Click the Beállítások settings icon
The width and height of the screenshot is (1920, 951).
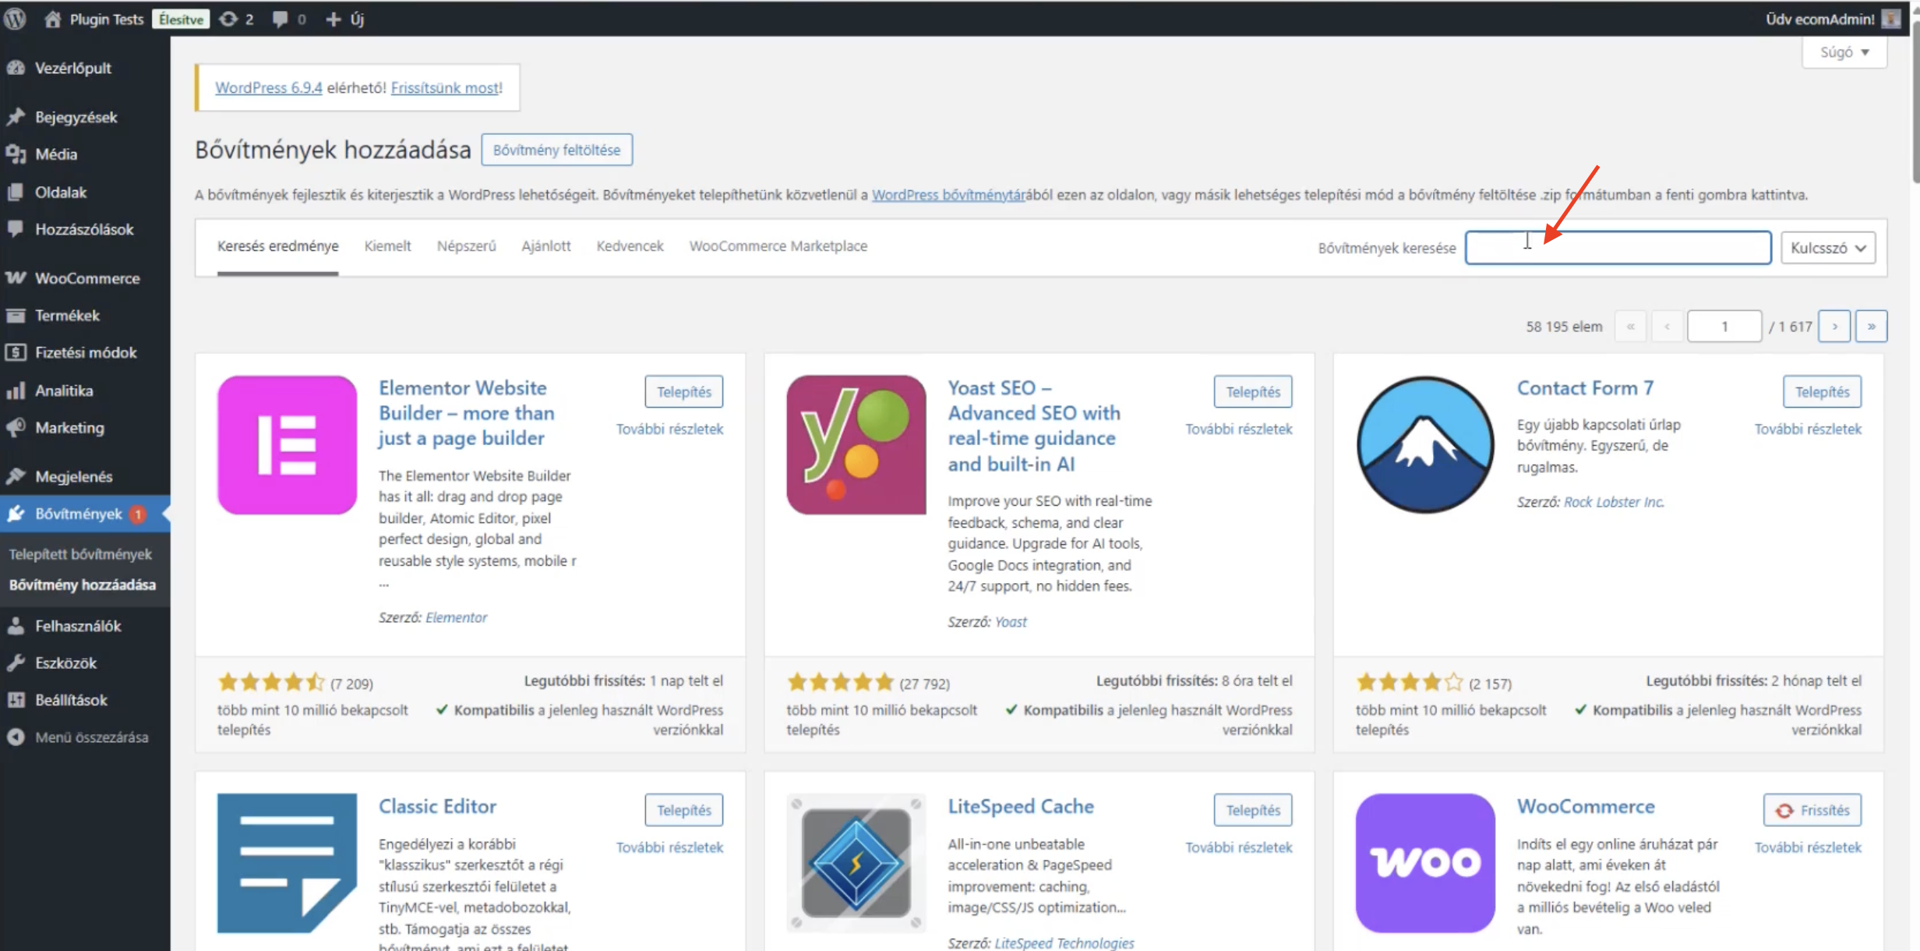click(x=16, y=700)
